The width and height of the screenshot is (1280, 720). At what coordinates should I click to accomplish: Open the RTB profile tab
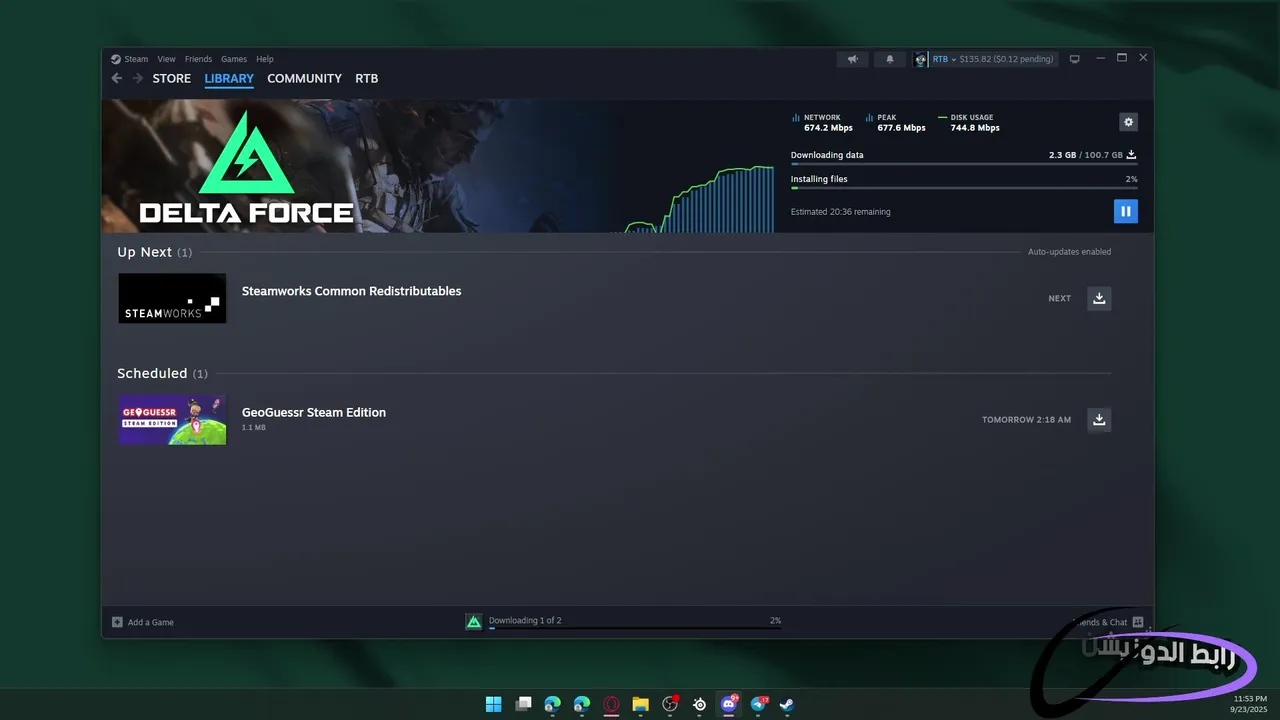point(366,78)
